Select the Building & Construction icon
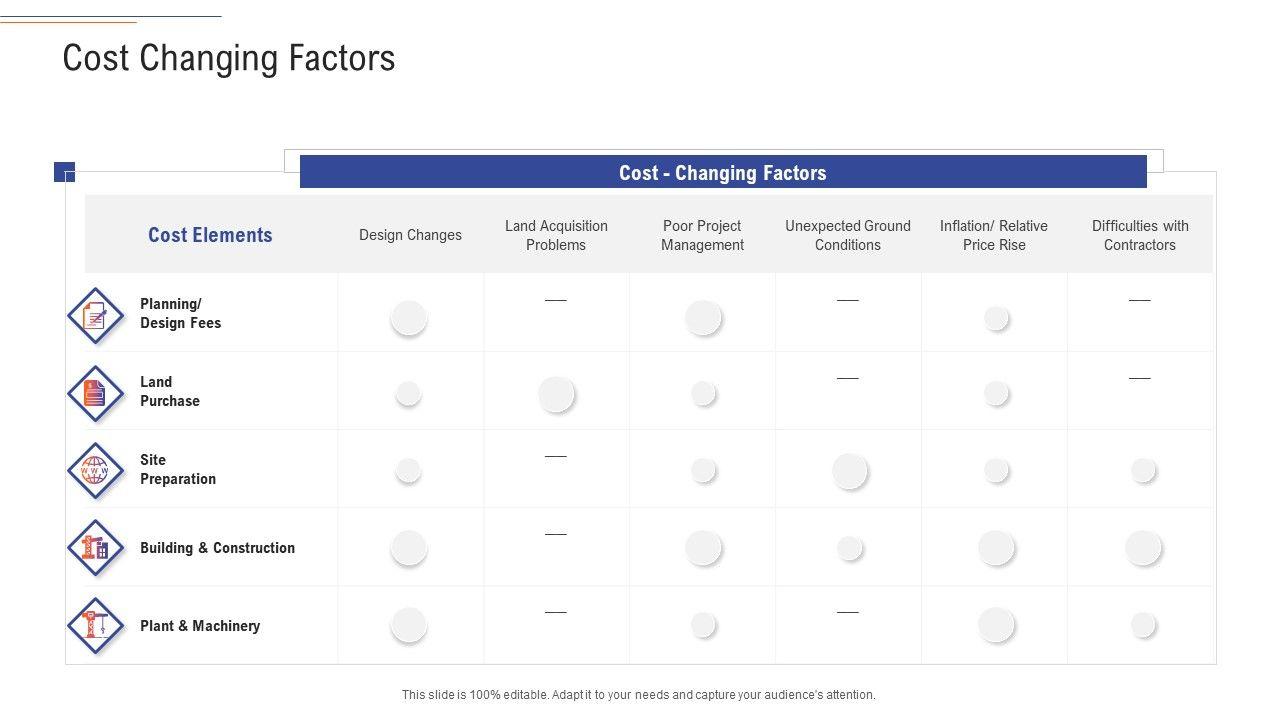 point(95,548)
